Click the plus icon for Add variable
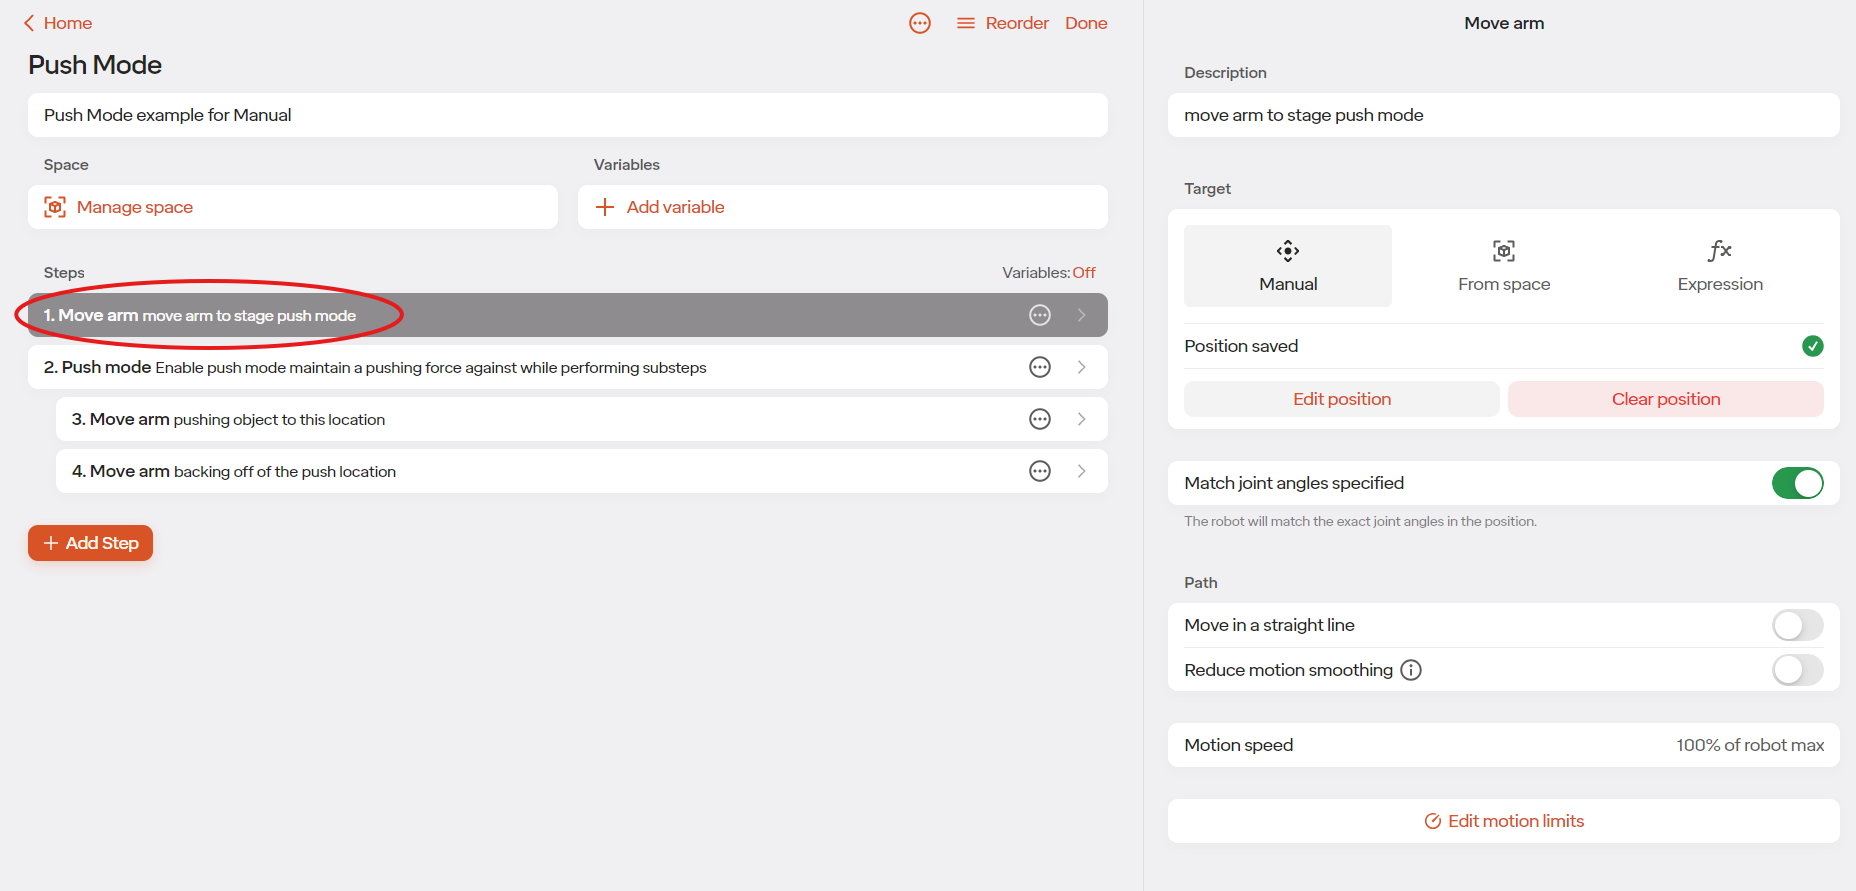This screenshot has width=1856, height=891. click(x=605, y=207)
